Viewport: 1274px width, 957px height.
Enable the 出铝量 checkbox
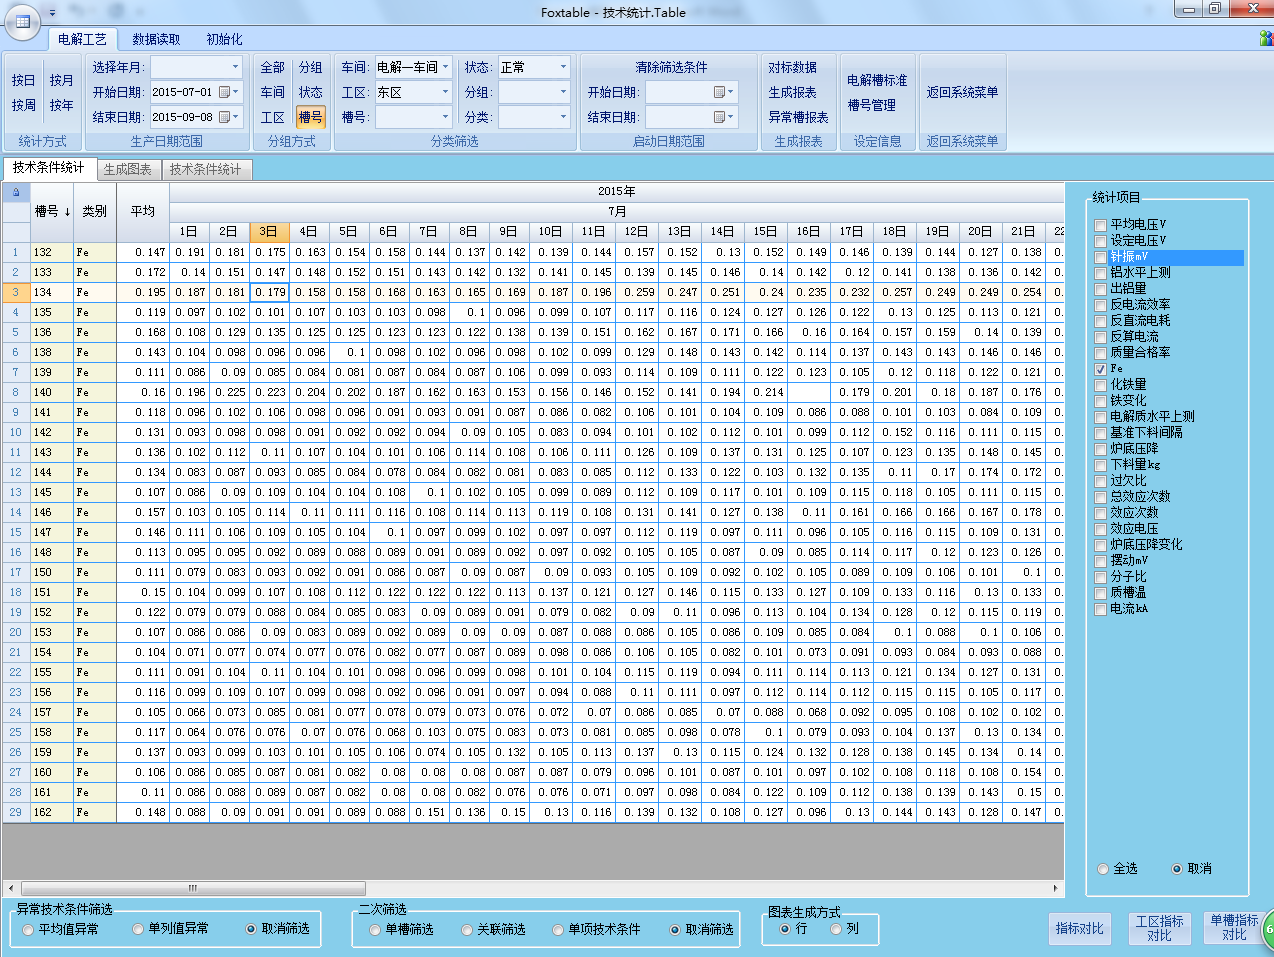tap(1101, 289)
